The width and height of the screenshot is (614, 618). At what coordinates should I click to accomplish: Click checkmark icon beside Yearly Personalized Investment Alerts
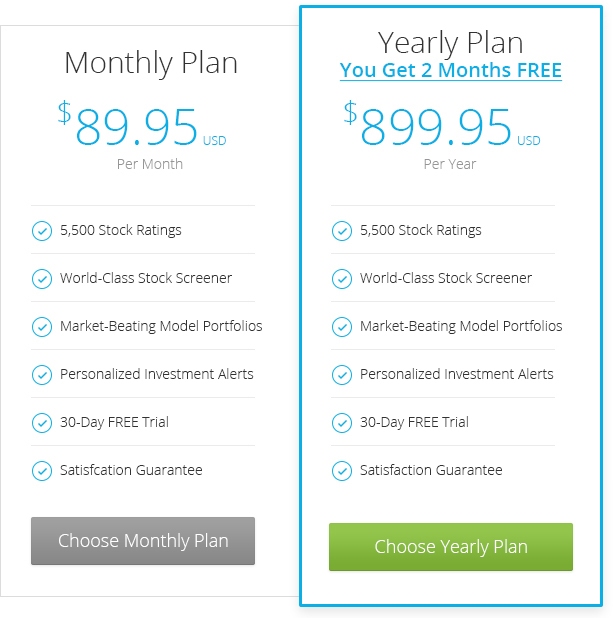click(x=342, y=374)
